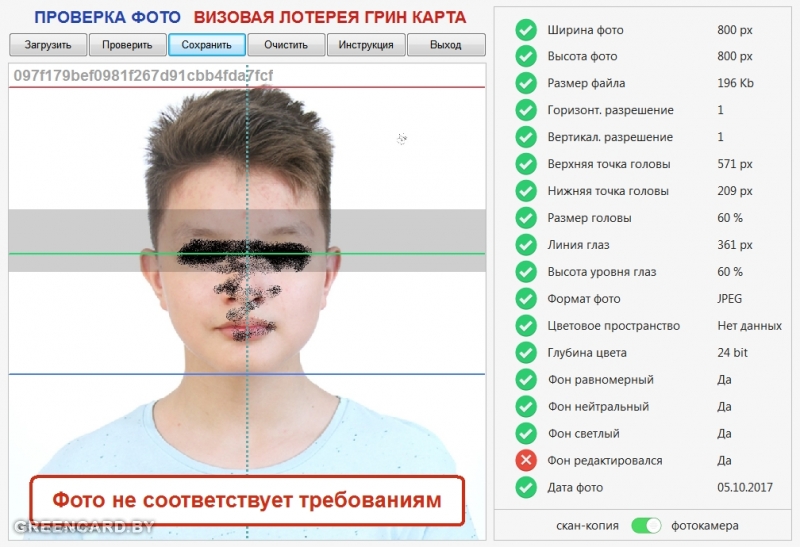Click the green check icon next to Дата фото
Screen dimensions: 800x547
point(526,488)
